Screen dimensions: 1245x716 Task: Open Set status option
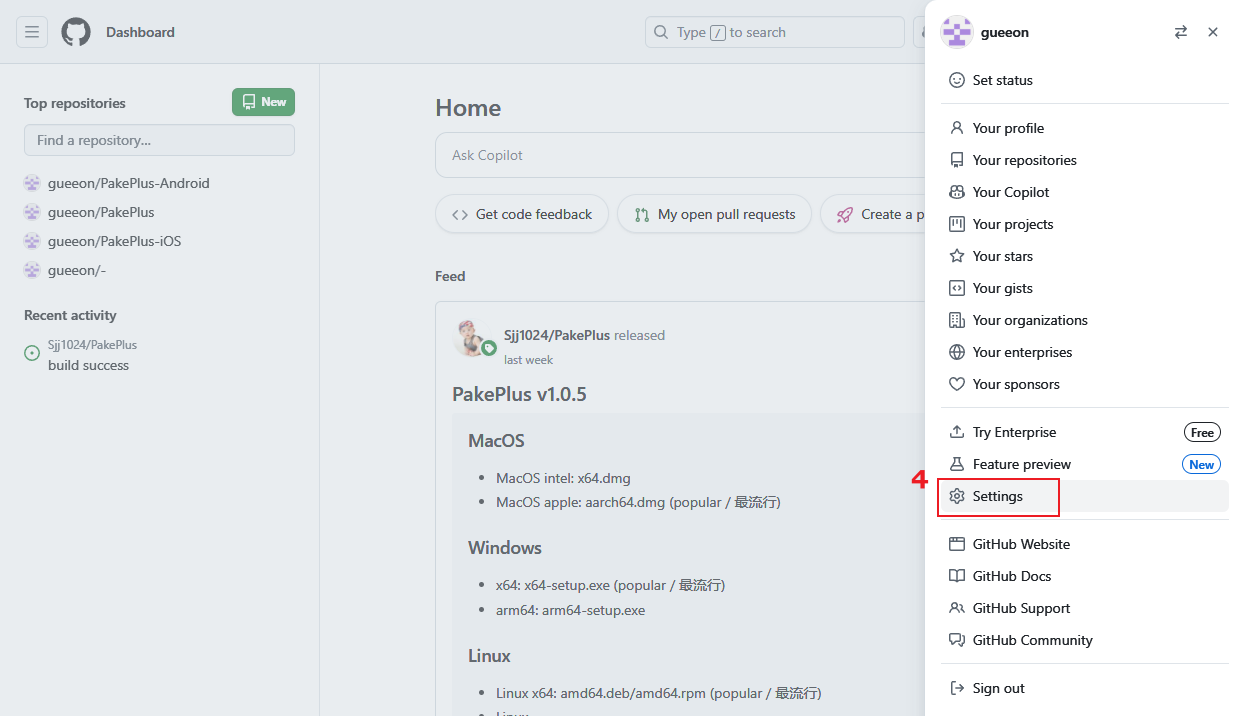(x=1002, y=80)
